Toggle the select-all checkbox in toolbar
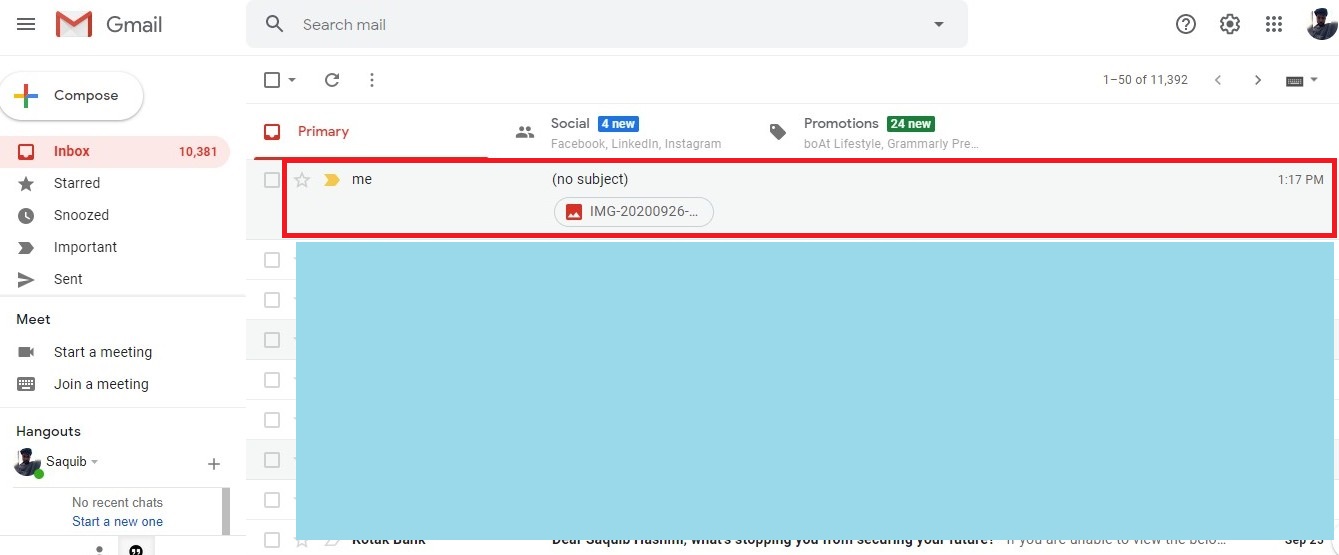Image resolution: width=1339 pixels, height=555 pixels. [272, 80]
